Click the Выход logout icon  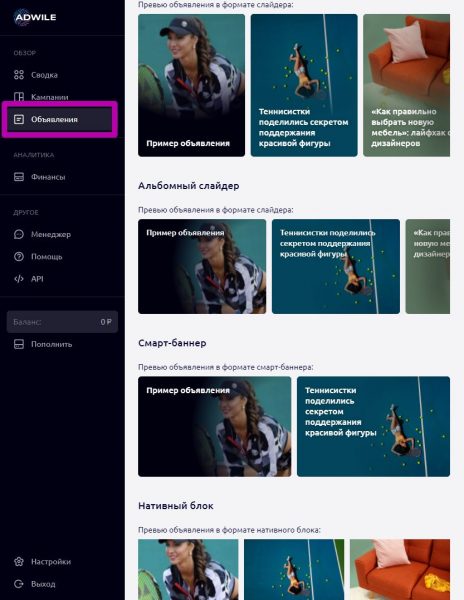pos(19,584)
